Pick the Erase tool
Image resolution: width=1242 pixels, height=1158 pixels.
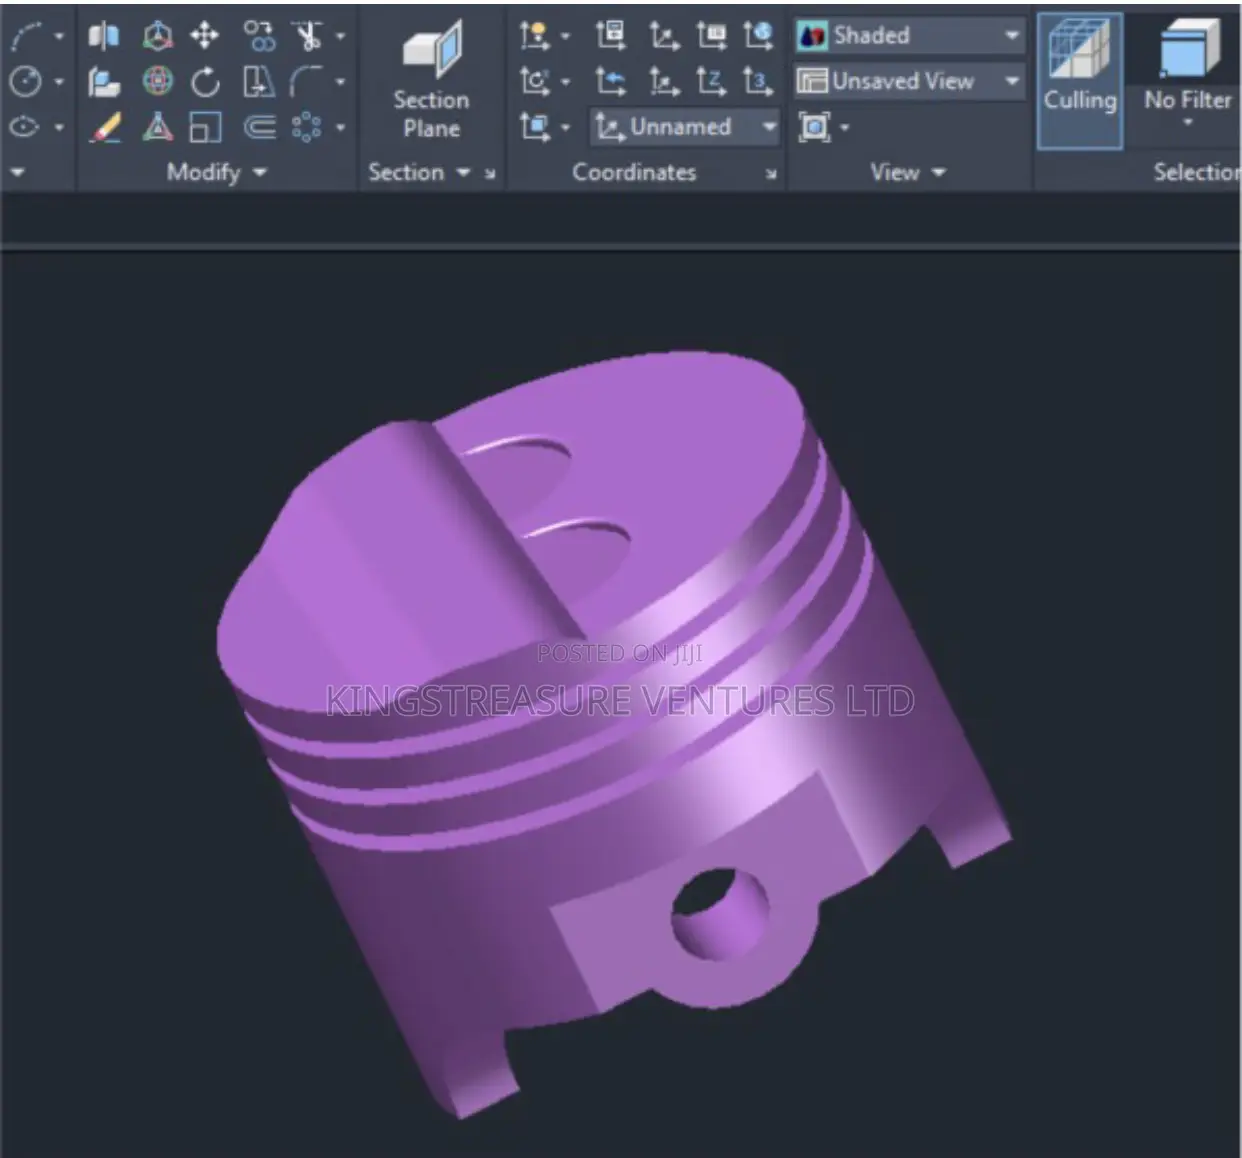104,127
